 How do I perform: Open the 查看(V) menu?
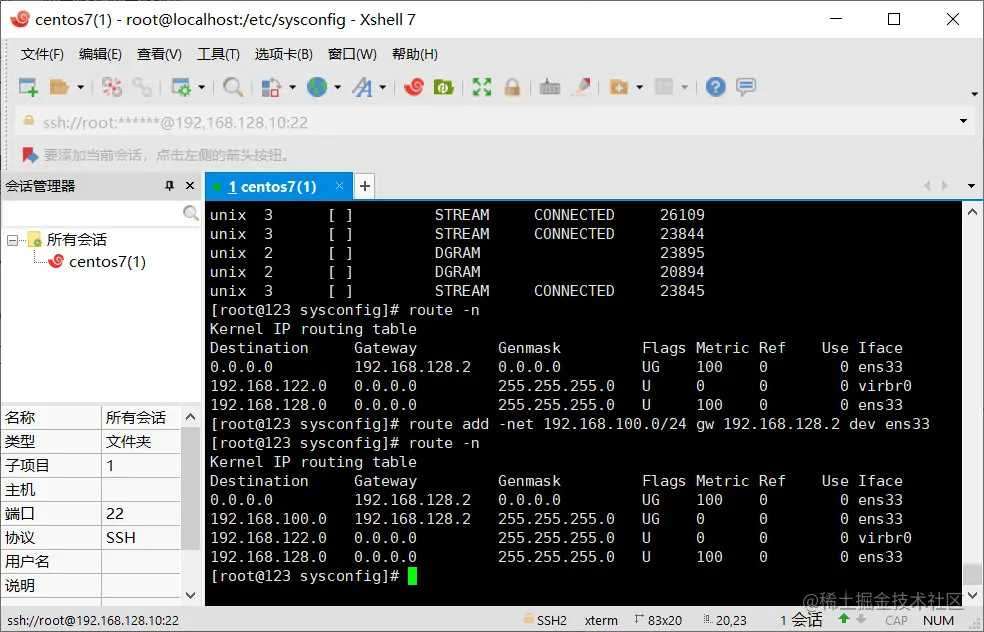tap(159, 54)
